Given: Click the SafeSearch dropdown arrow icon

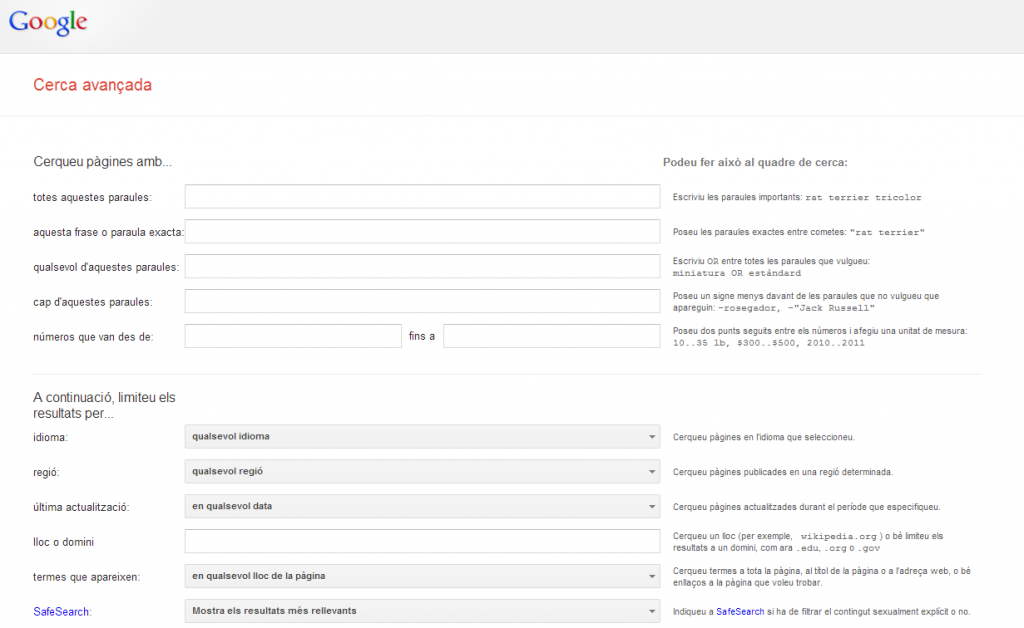Looking at the screenshot, I should pos(651,611).
